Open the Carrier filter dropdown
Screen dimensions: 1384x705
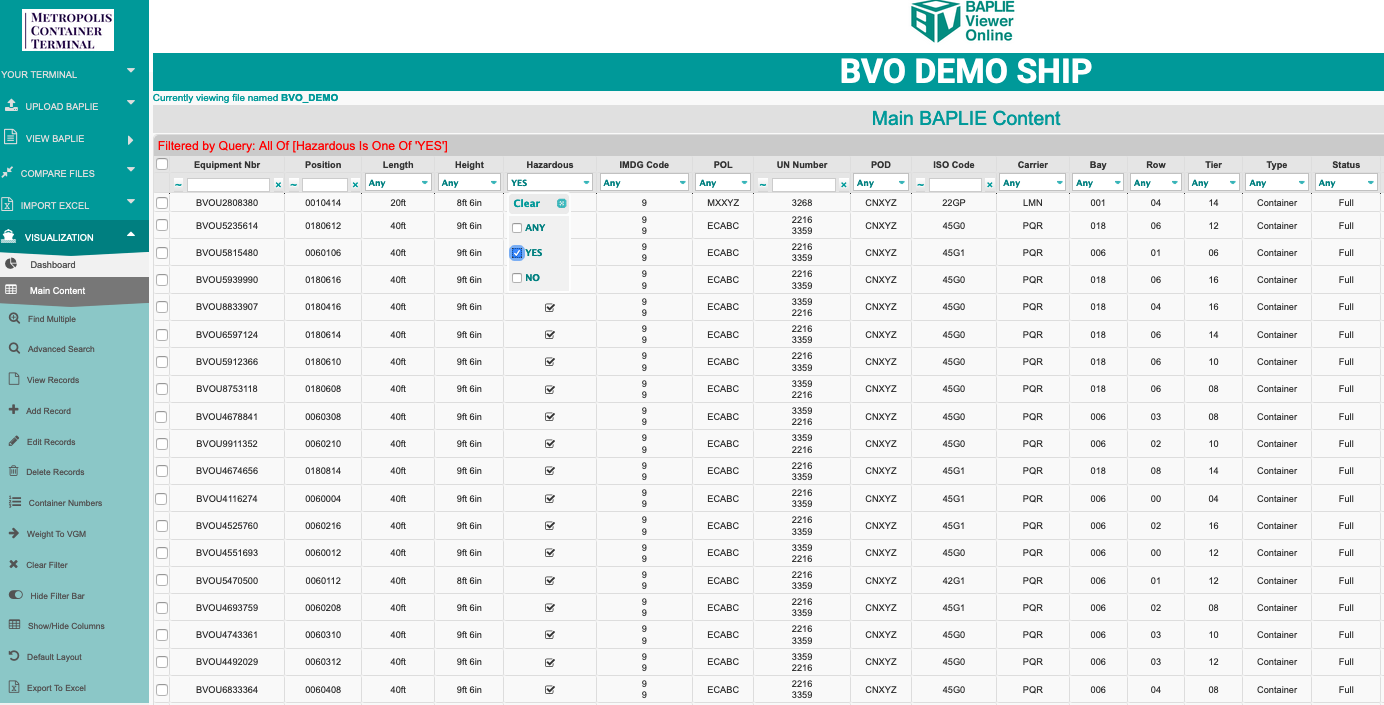(1033, 183)
